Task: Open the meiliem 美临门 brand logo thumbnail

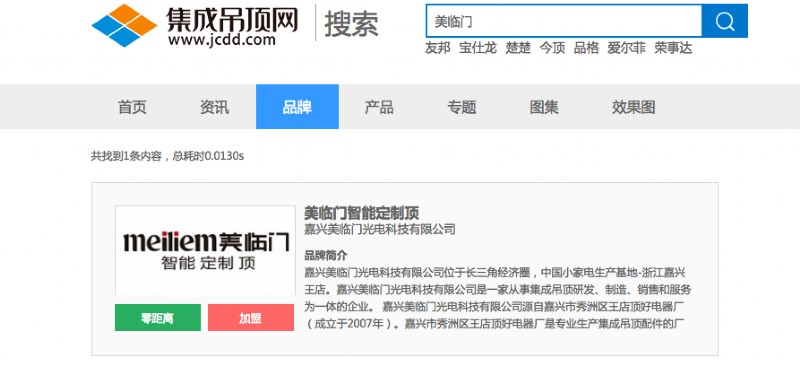Action: point(205,250)
